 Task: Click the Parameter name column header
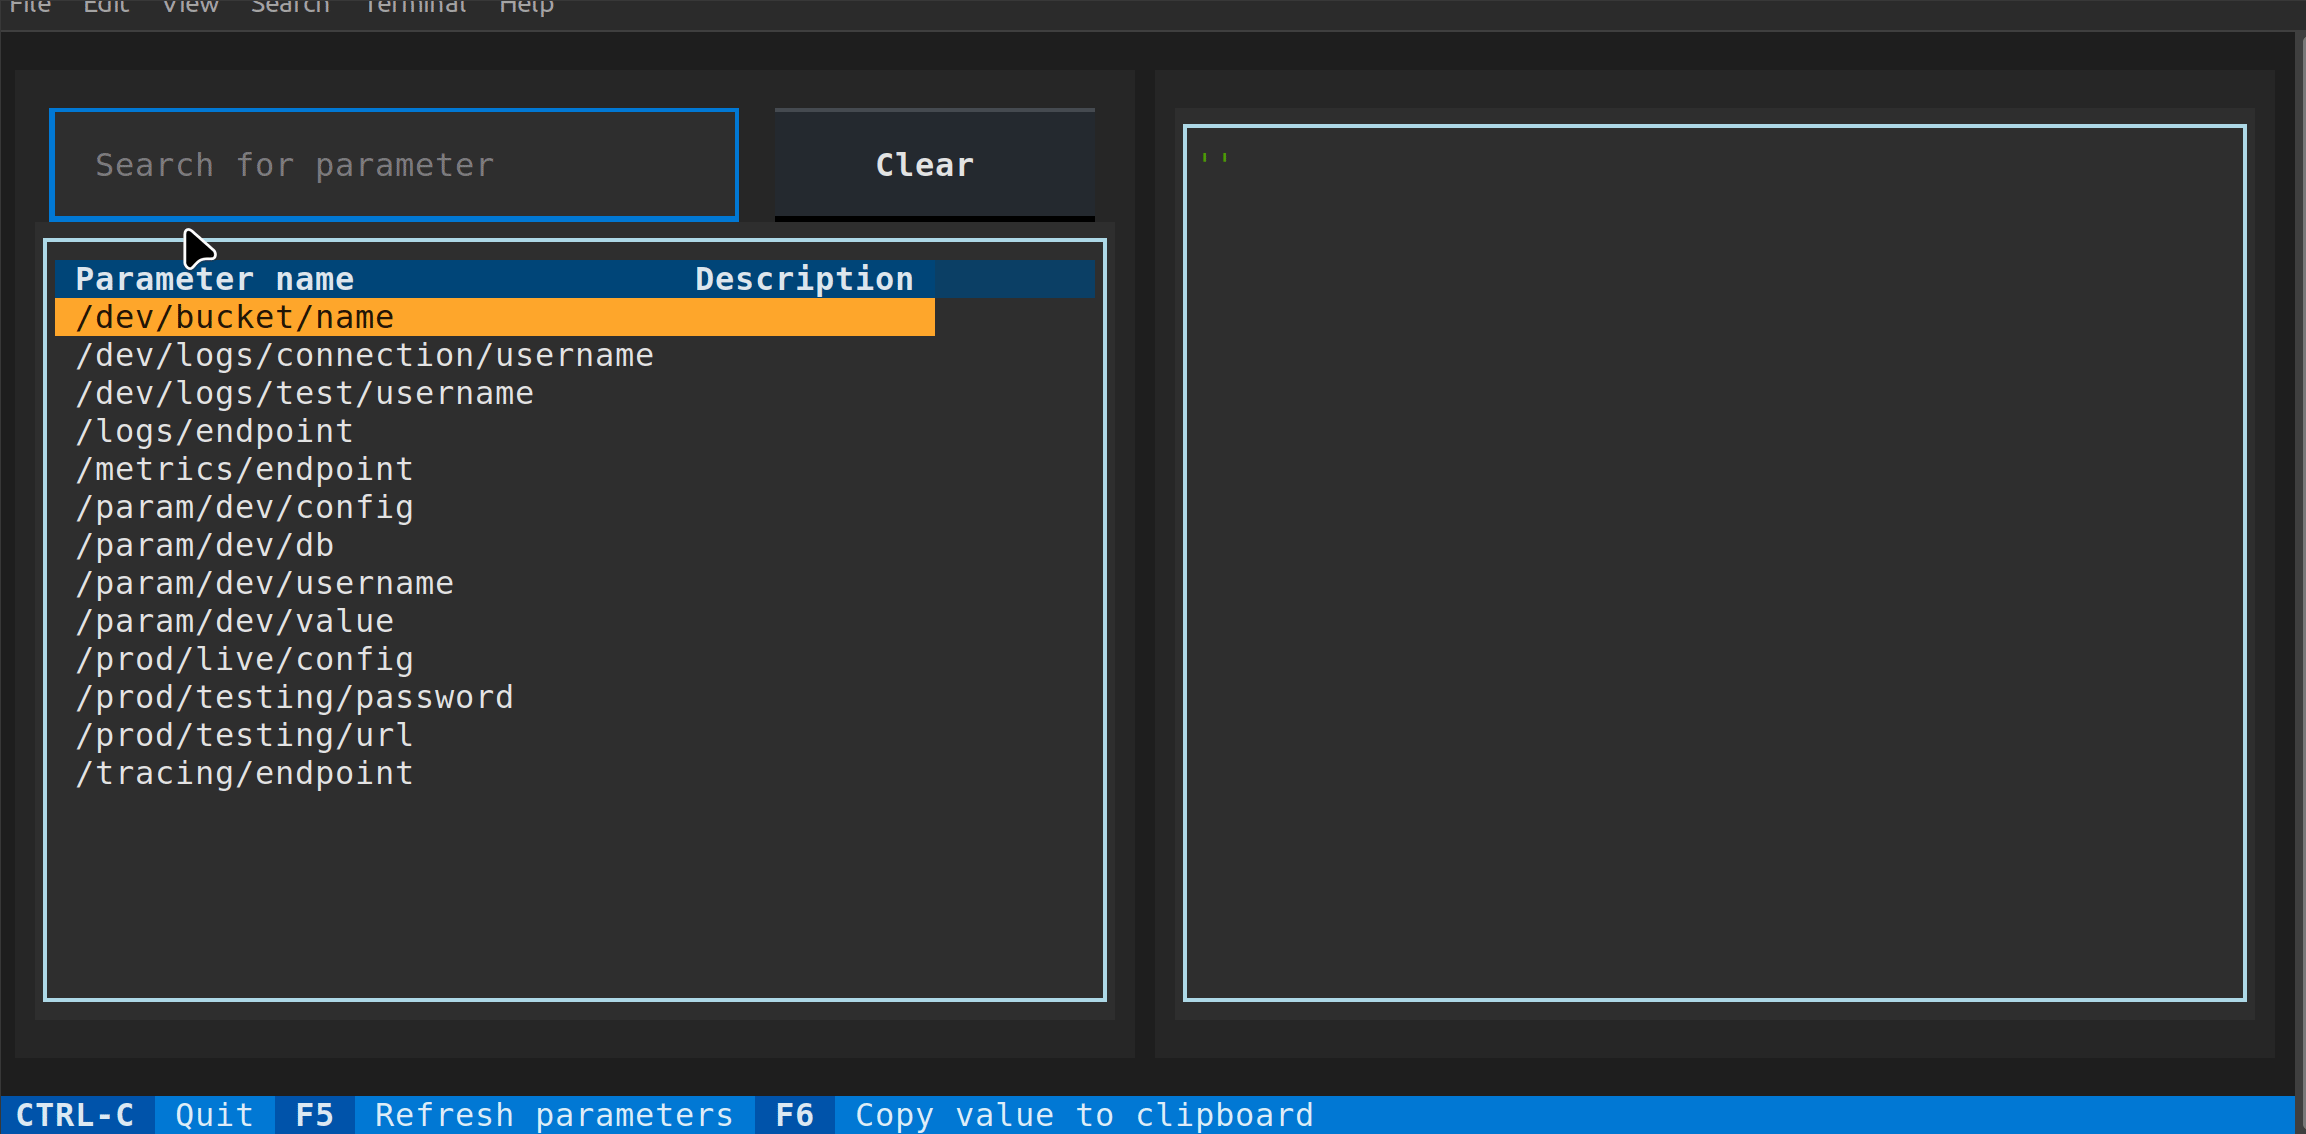coord(215,279)
